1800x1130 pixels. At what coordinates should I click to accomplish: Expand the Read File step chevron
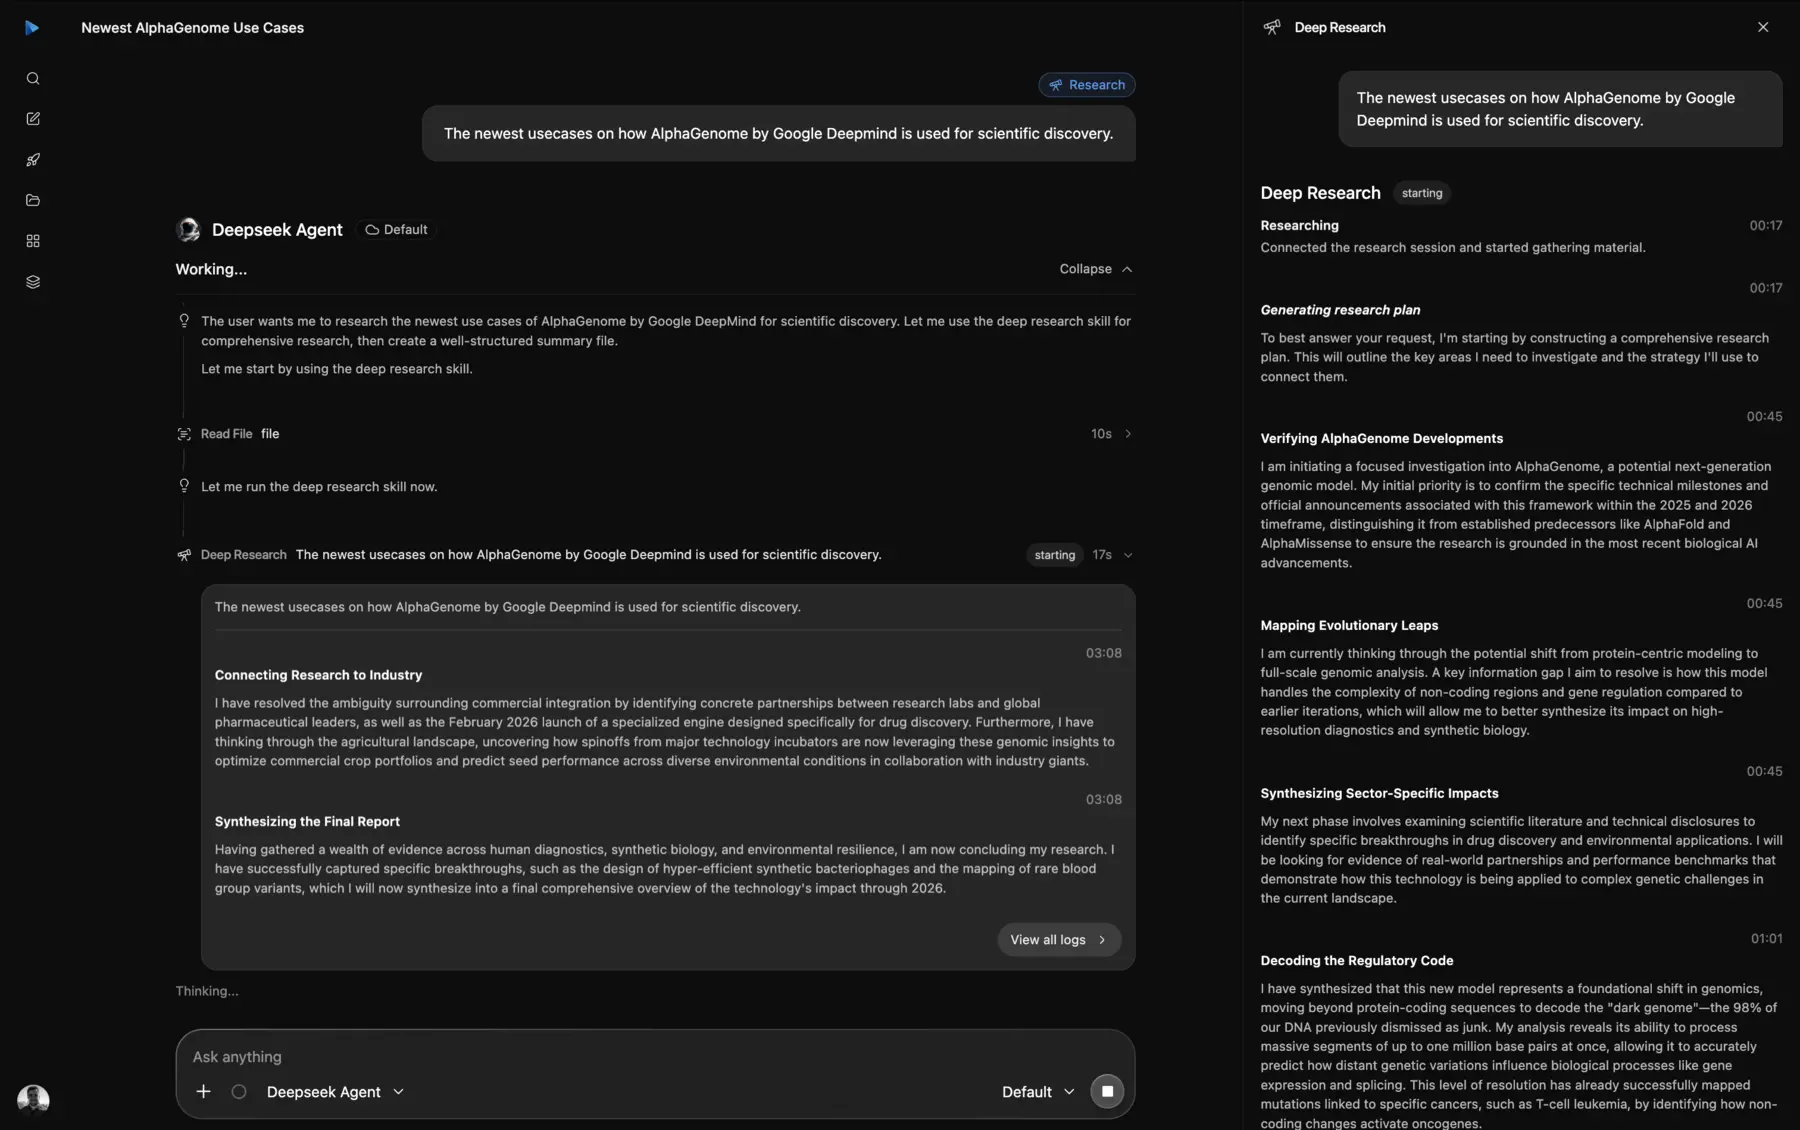pos(1128,434)
